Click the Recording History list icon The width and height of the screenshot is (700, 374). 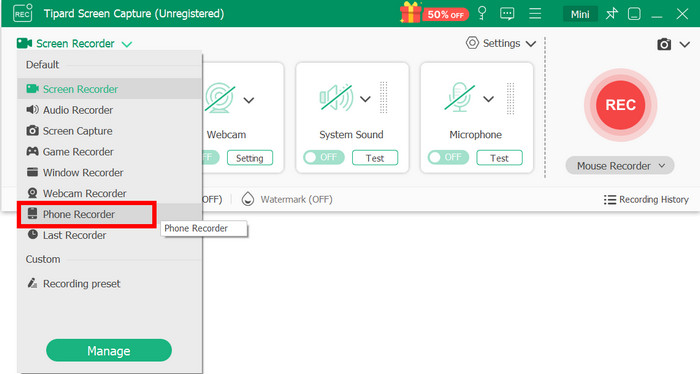[610, 199]
